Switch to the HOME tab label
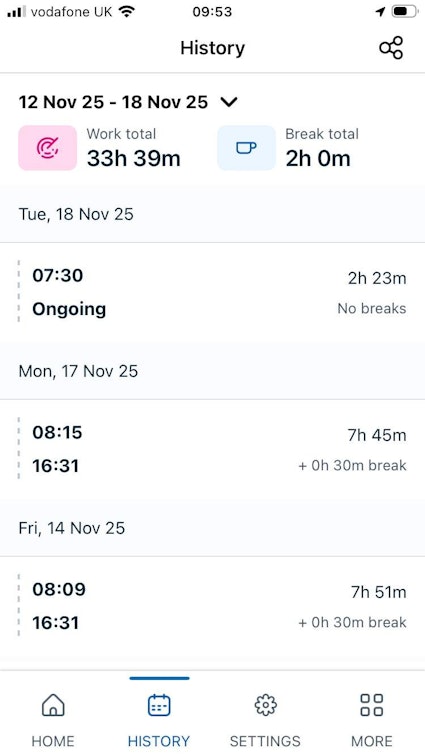 (53, 741)
